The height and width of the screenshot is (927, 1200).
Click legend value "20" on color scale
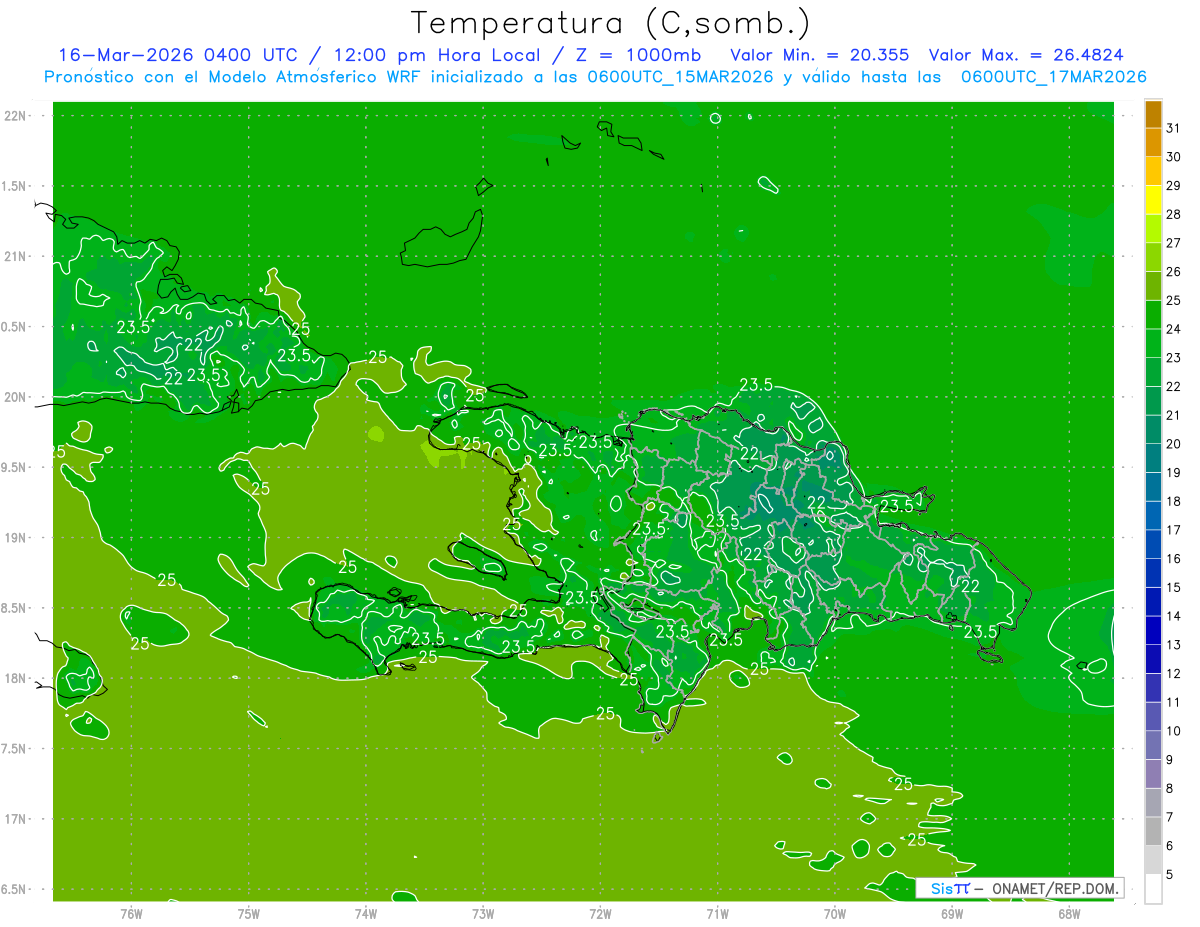[x=1173, y=444]
